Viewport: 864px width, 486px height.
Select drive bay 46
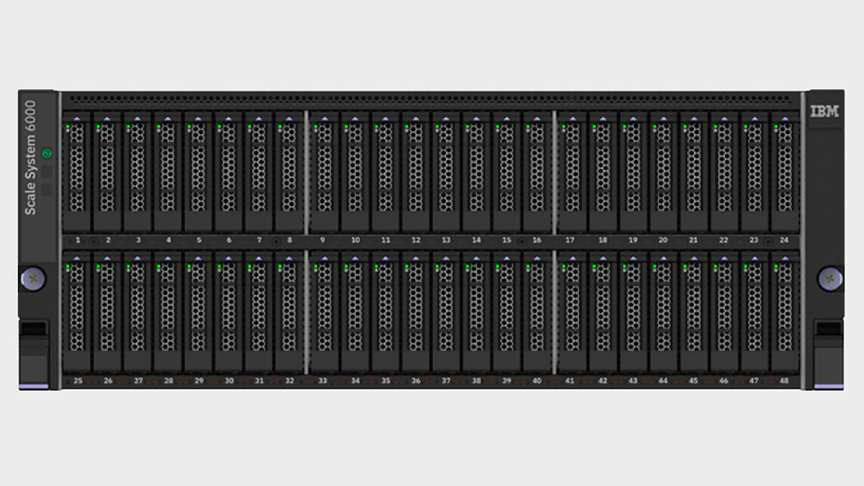pyautogui.click(x=725, y=313)
